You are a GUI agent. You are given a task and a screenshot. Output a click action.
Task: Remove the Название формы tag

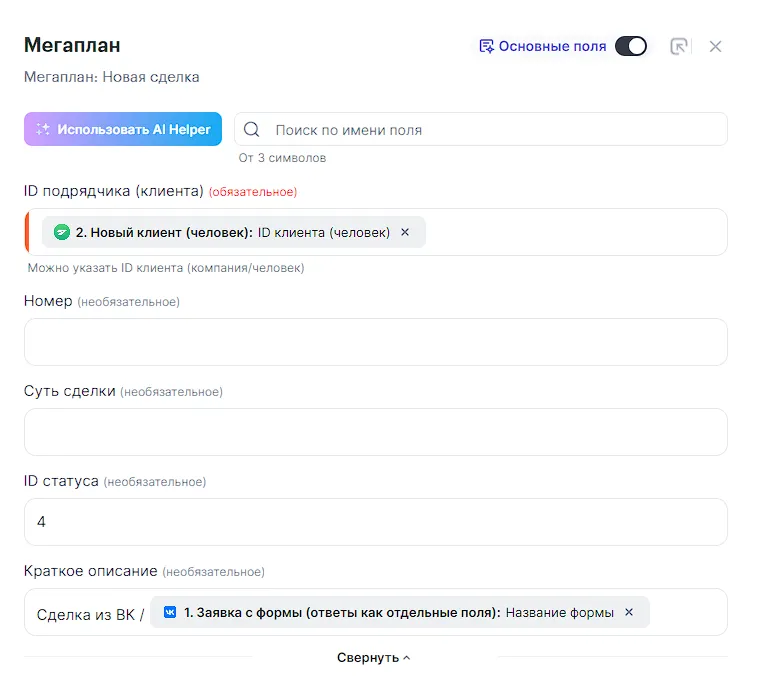click(629, 612)
